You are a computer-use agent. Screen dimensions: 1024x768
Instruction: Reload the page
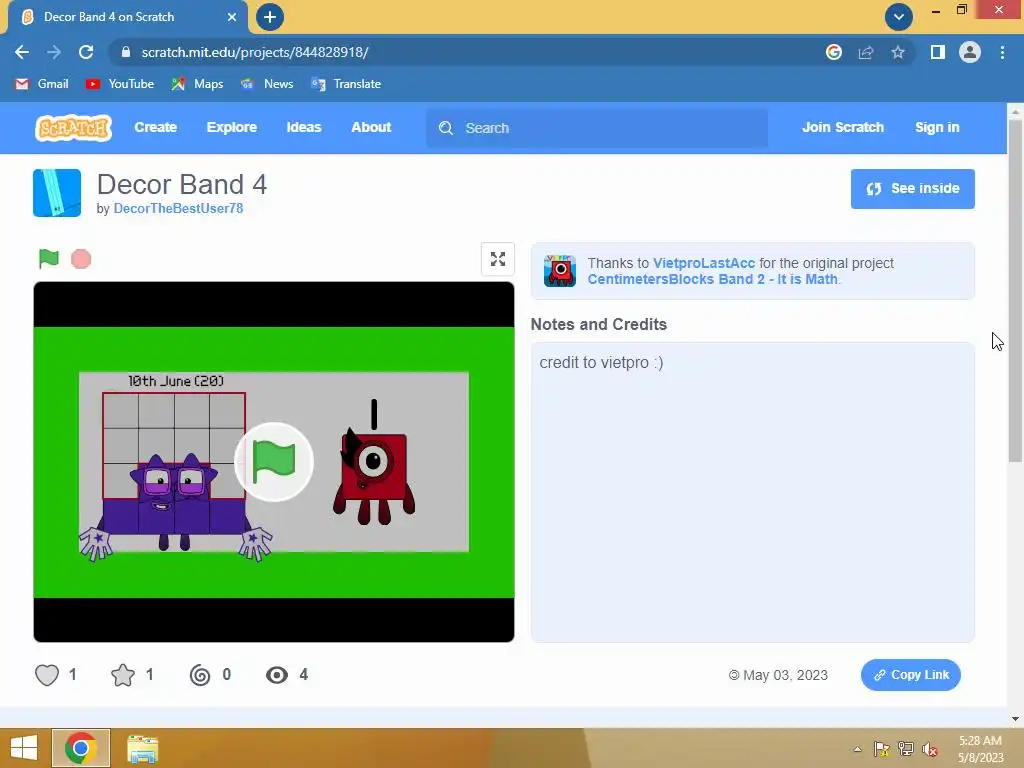click(x=86, y=52)
